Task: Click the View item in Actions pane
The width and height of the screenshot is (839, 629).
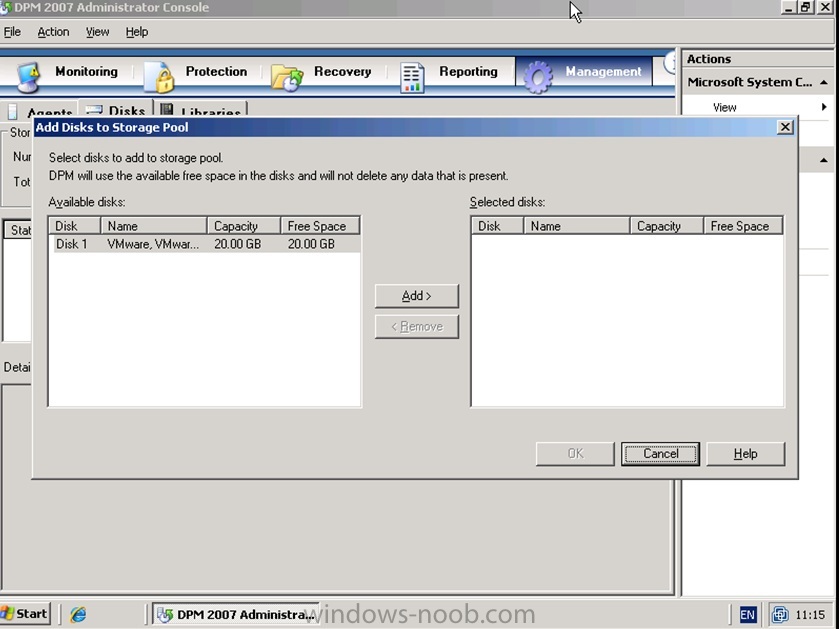Action: pyautogui.click(x=724, y=108)
